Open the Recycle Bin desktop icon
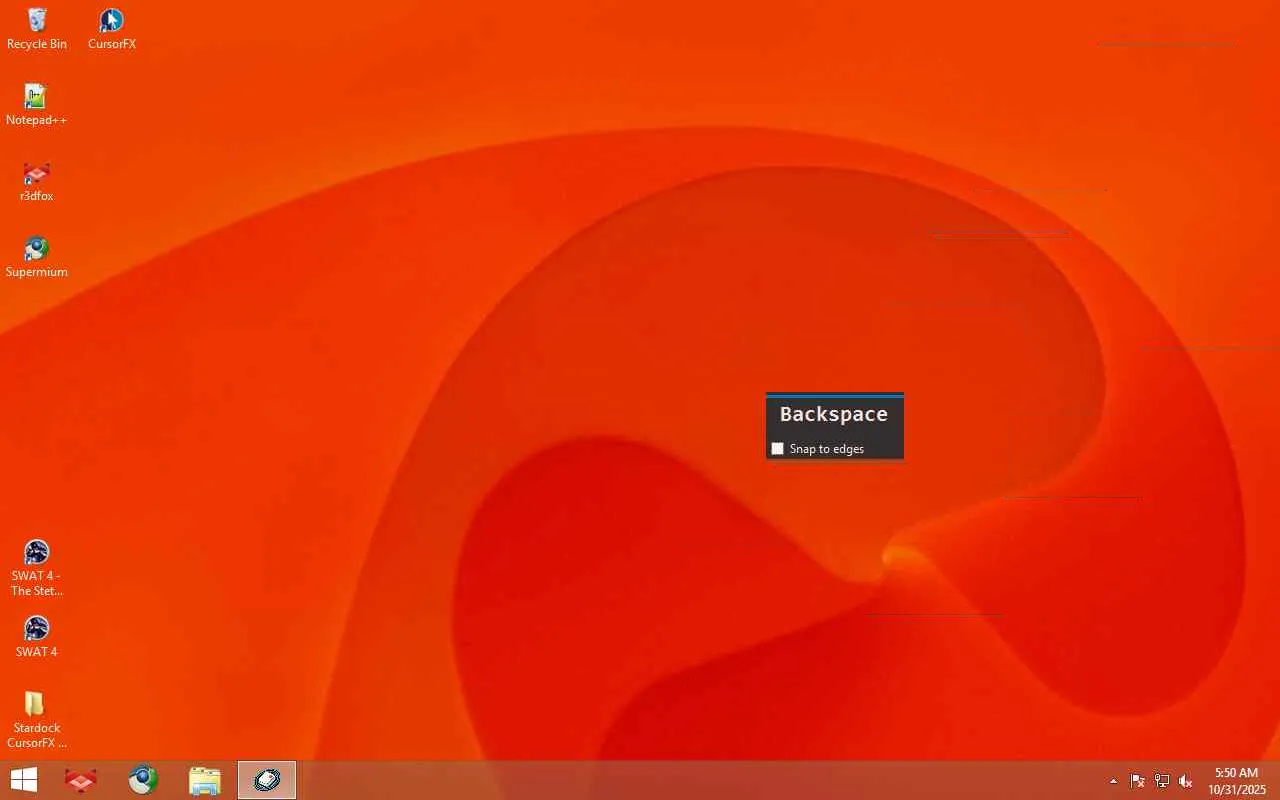 (36, 29)
